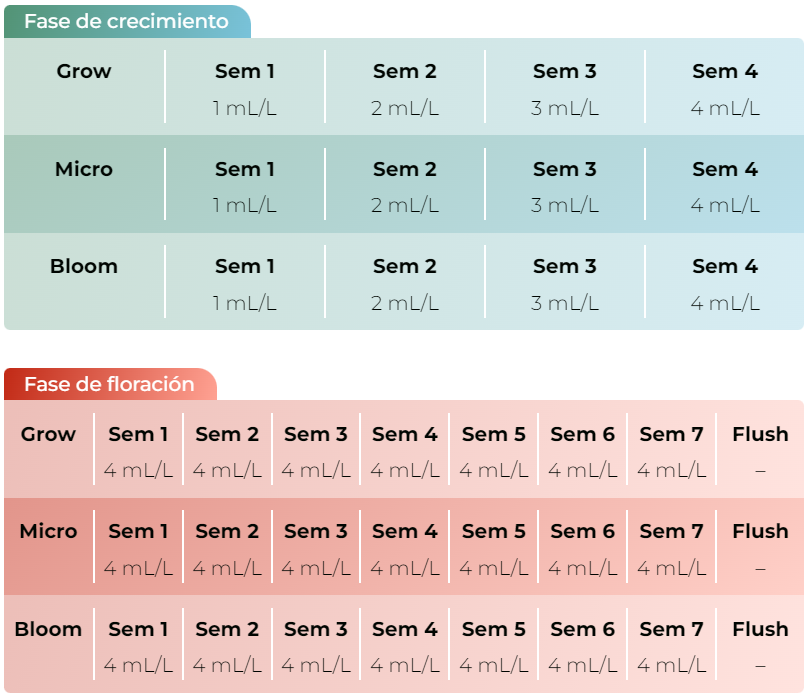Click Grow row label in crecimiento table
Image resolution: width=807 pixels, height=697 pixels.
[84, 71]
